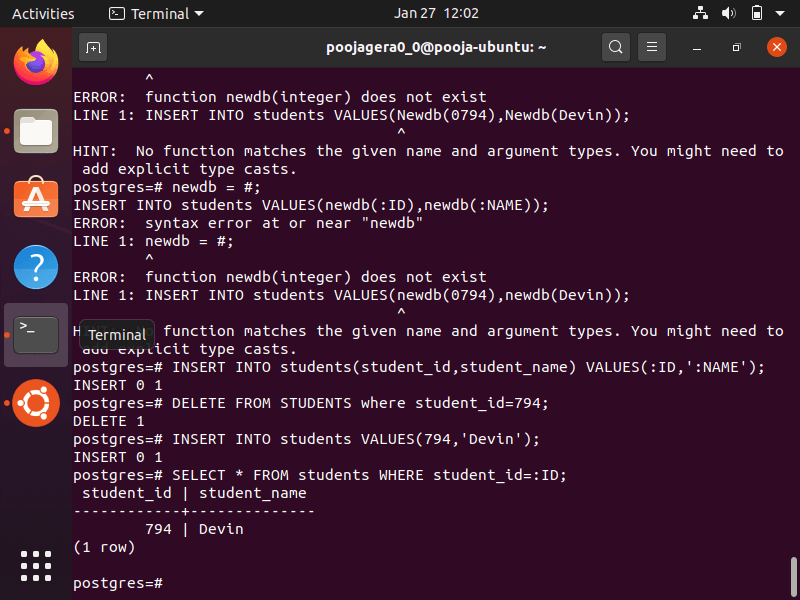Click the battery indicator icon
Viewport: 800px width, 600px height.
coord(757,14)
